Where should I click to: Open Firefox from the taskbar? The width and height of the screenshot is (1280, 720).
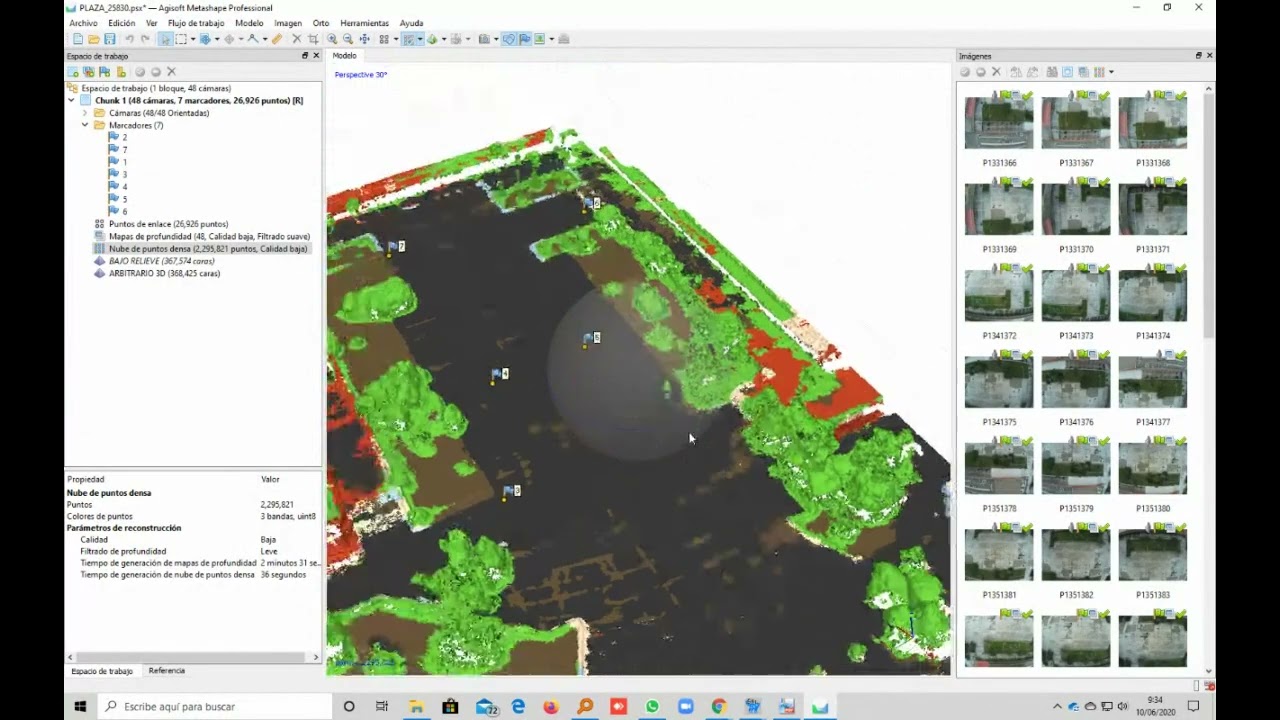(551, 706)
